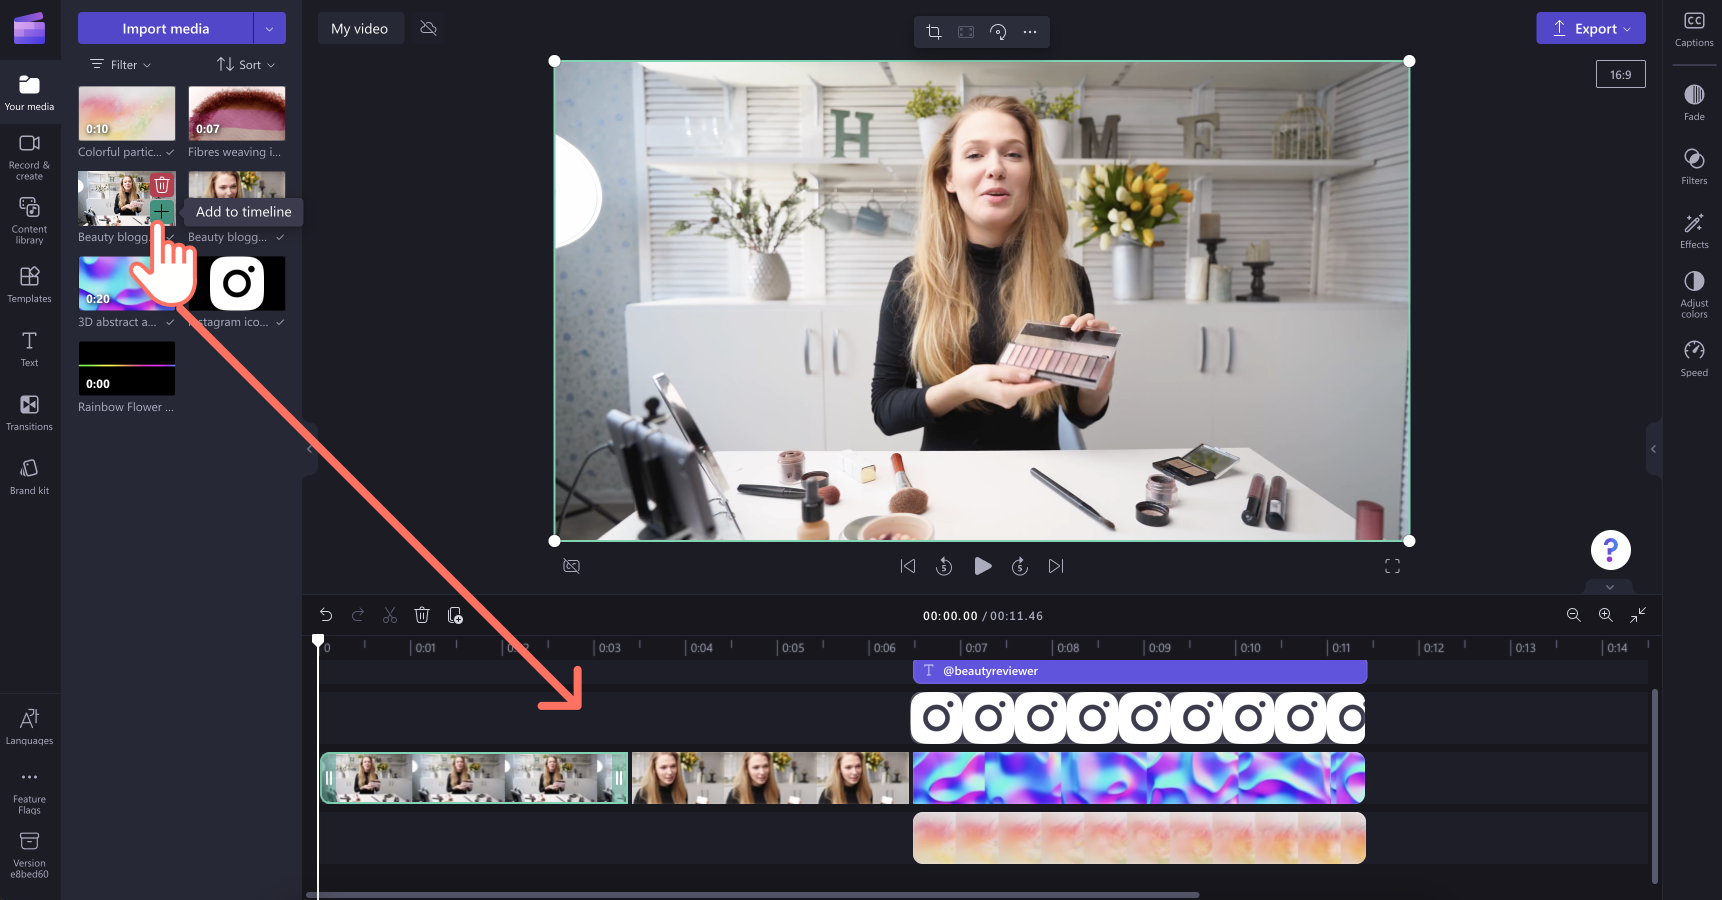The width and height of the screenshot is (1722, 900).
Task: Open the Fade panel
Action: coord(1694,102)
